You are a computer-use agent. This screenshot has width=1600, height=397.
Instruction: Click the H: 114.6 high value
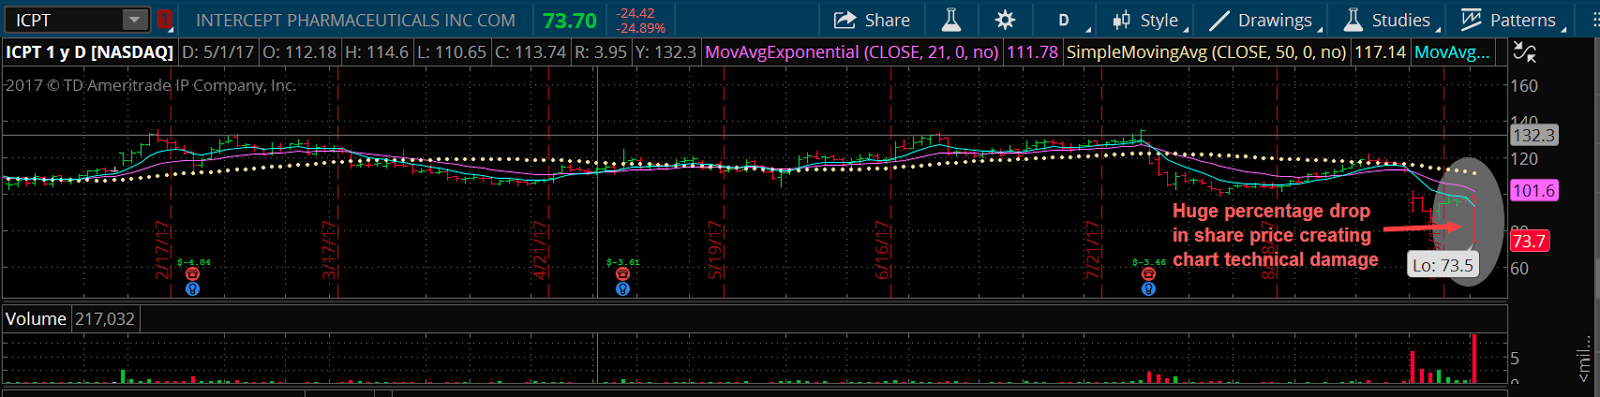coord(377,52)
